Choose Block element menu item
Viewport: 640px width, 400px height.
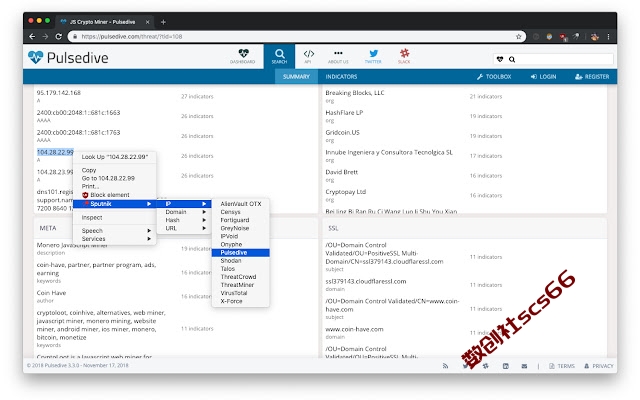[x=115, y=195]
